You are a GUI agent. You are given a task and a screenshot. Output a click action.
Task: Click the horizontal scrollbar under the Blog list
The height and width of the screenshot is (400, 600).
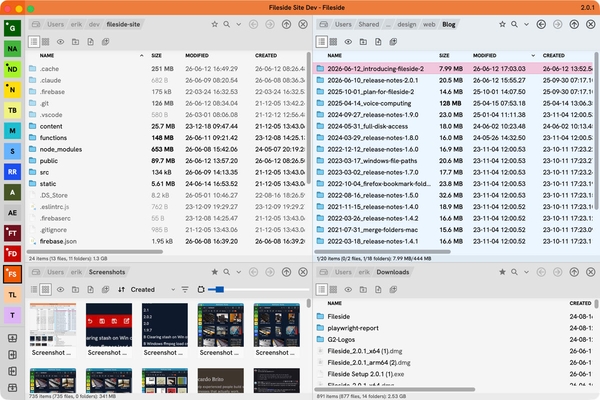coord(382,252)
